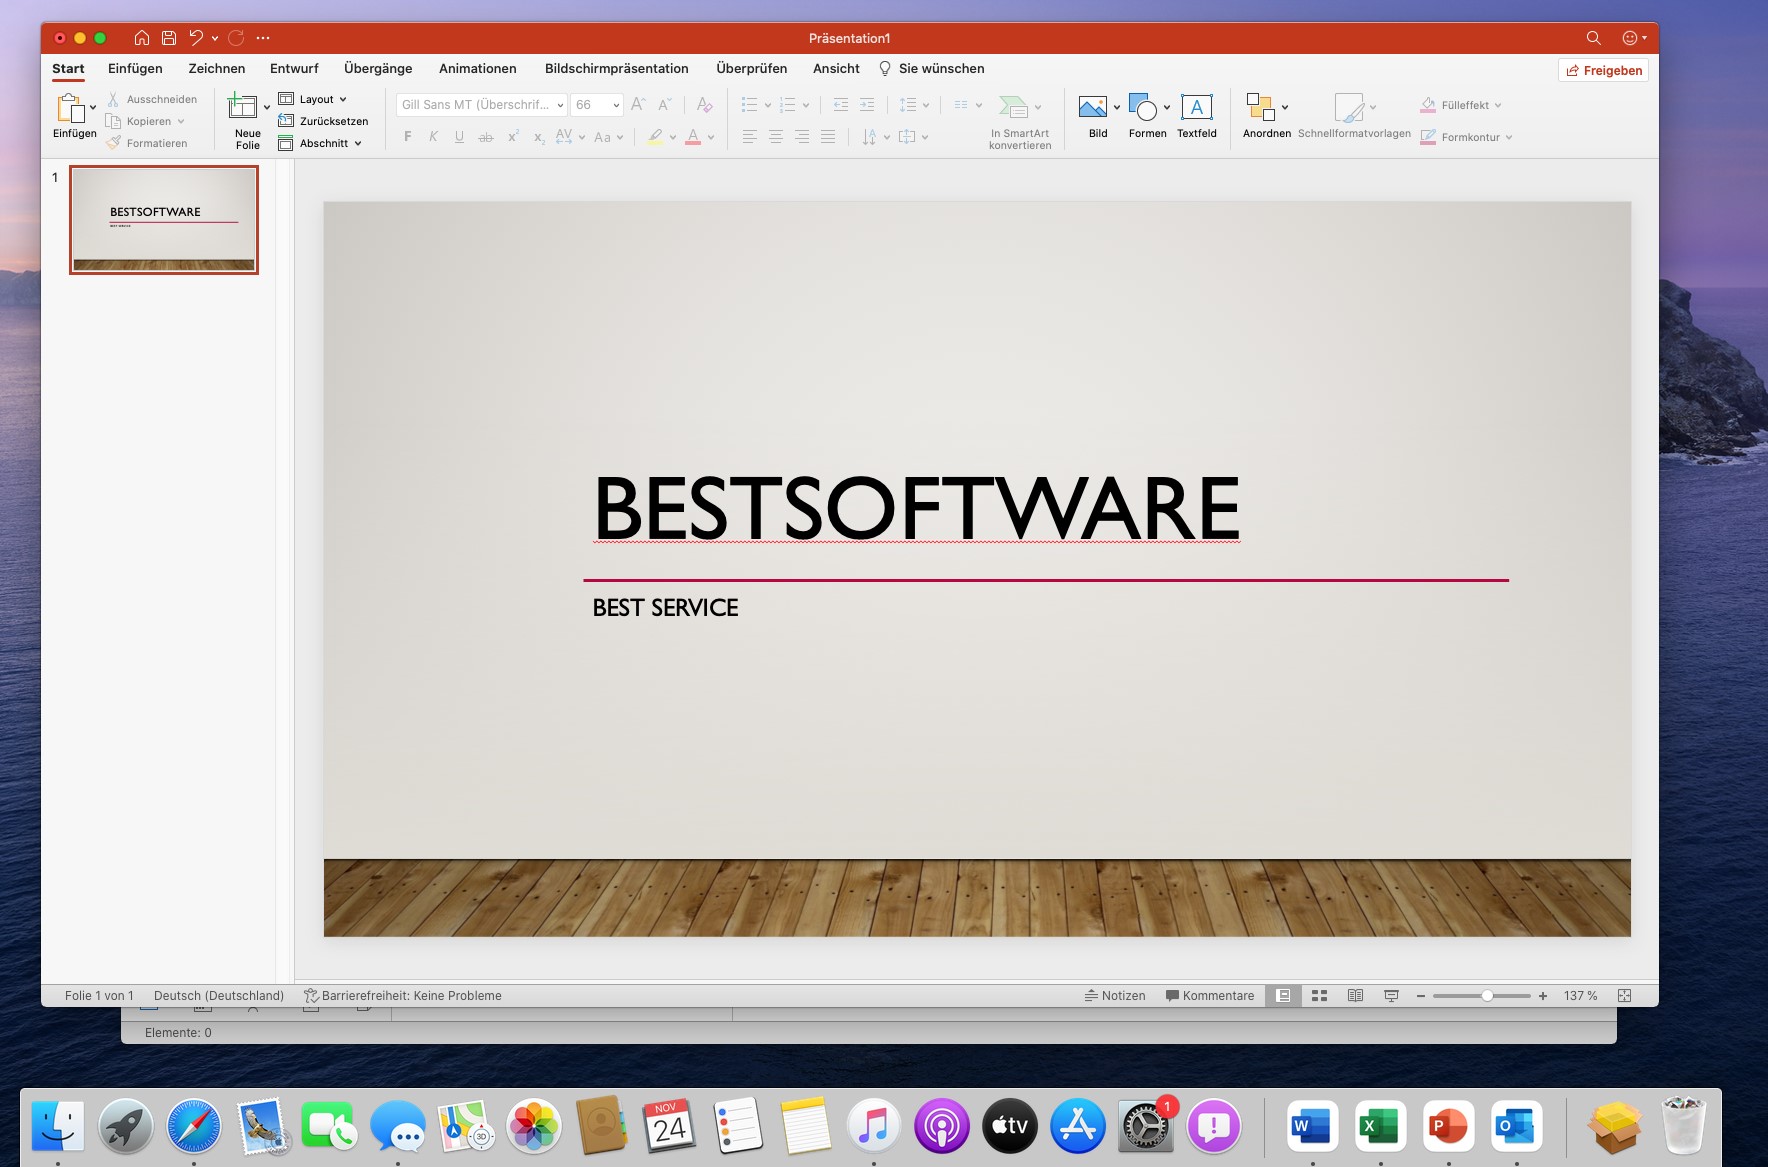Switch to the Animationen tab
Screen dimensions: 1768x1167
477,69
